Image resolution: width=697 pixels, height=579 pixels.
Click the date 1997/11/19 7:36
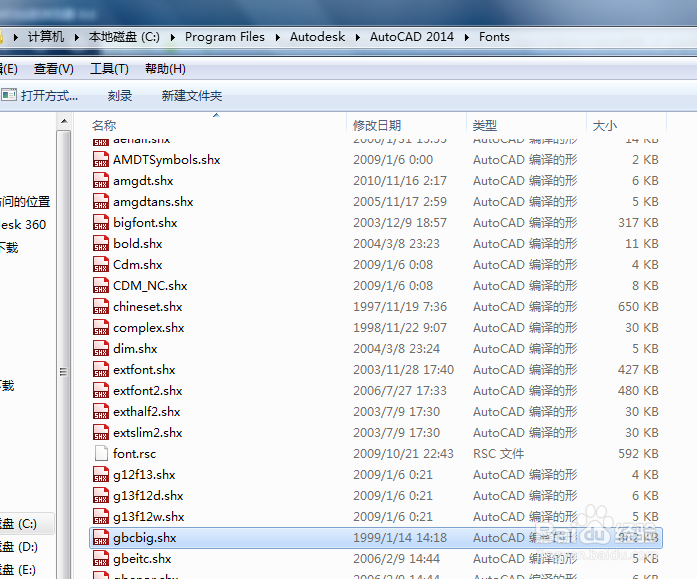[400, 307]
